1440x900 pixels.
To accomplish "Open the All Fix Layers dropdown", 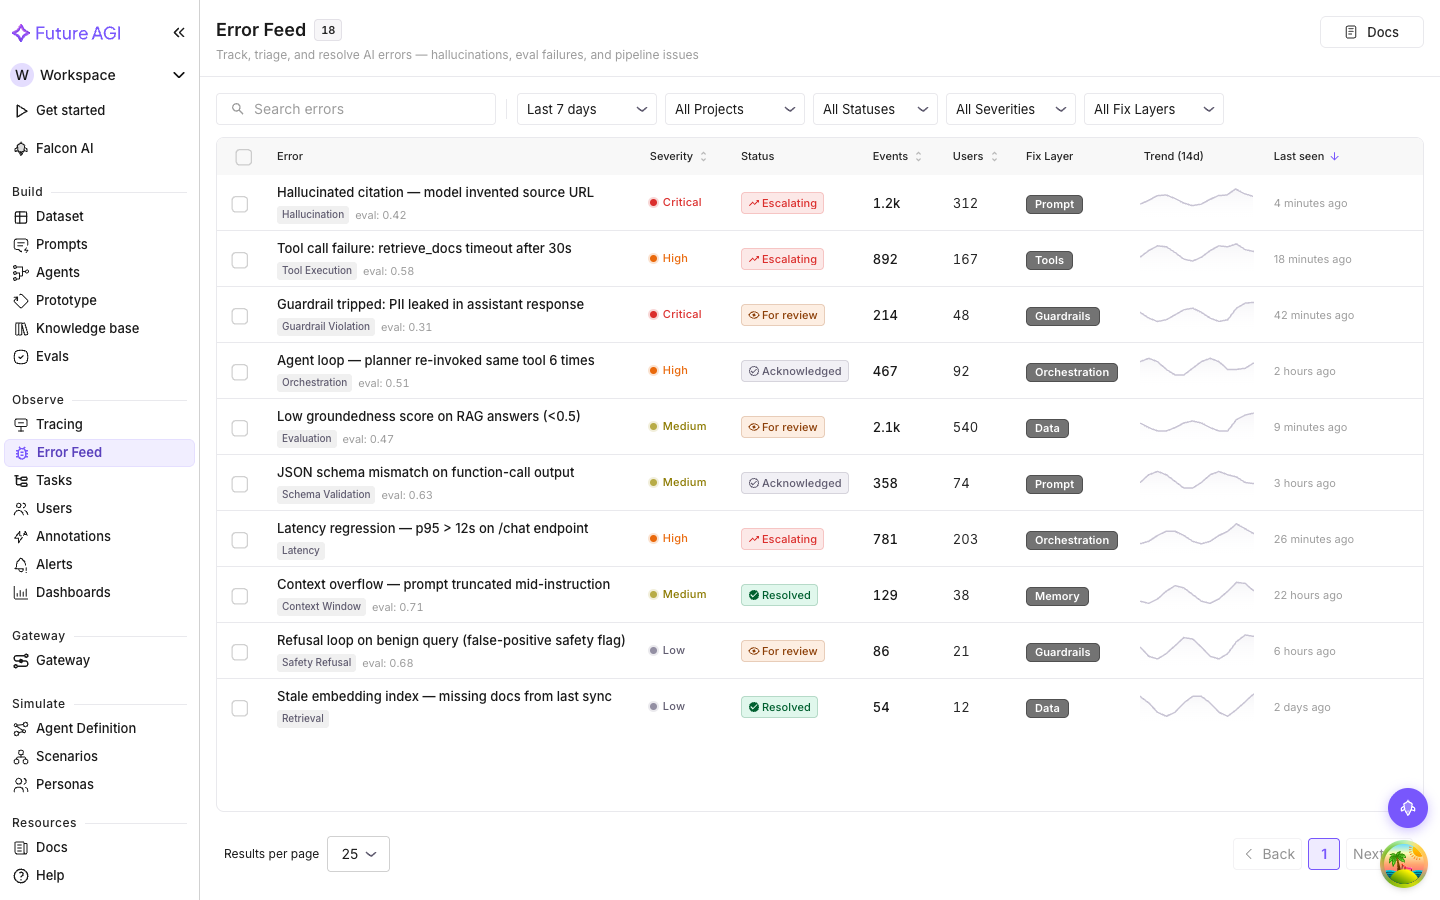I will pos(1154,109).
